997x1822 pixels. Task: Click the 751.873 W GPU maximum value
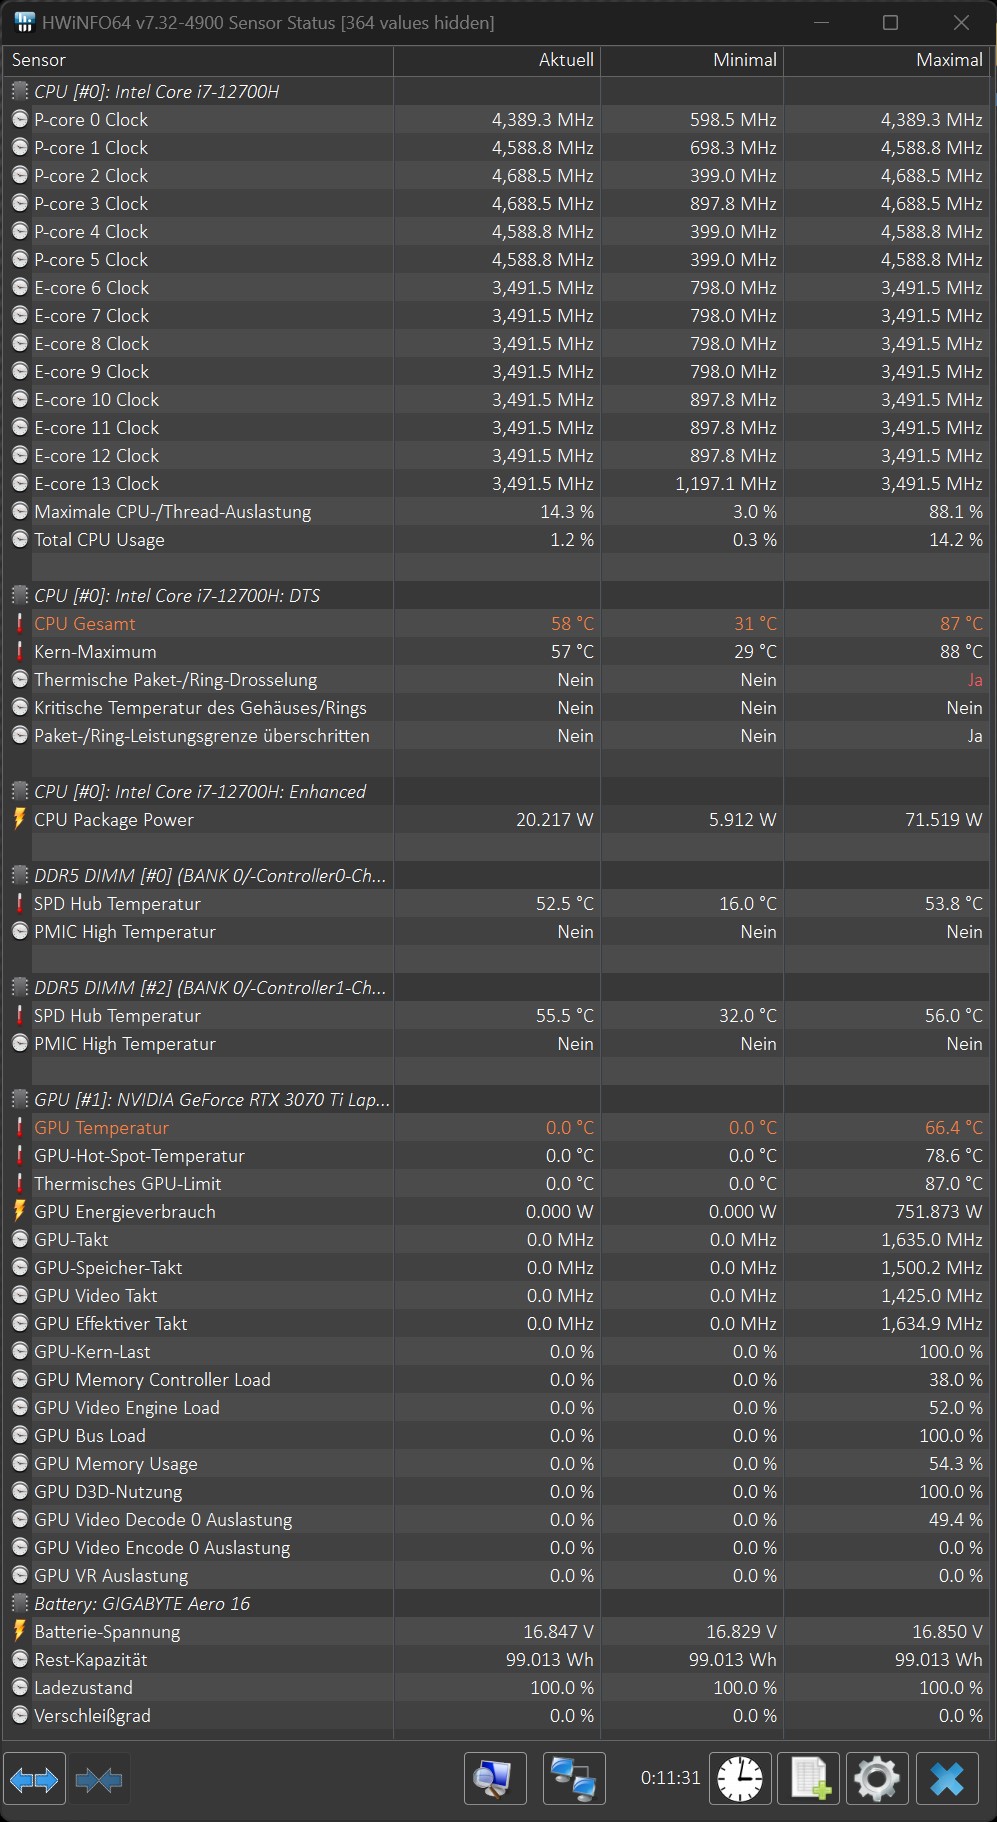click(938, 1211)
